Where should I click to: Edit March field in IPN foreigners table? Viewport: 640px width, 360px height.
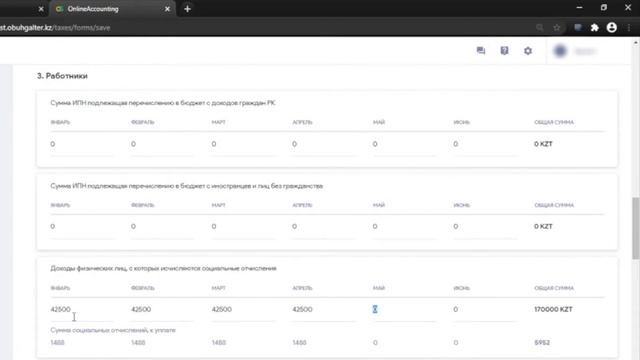(243, 227)
